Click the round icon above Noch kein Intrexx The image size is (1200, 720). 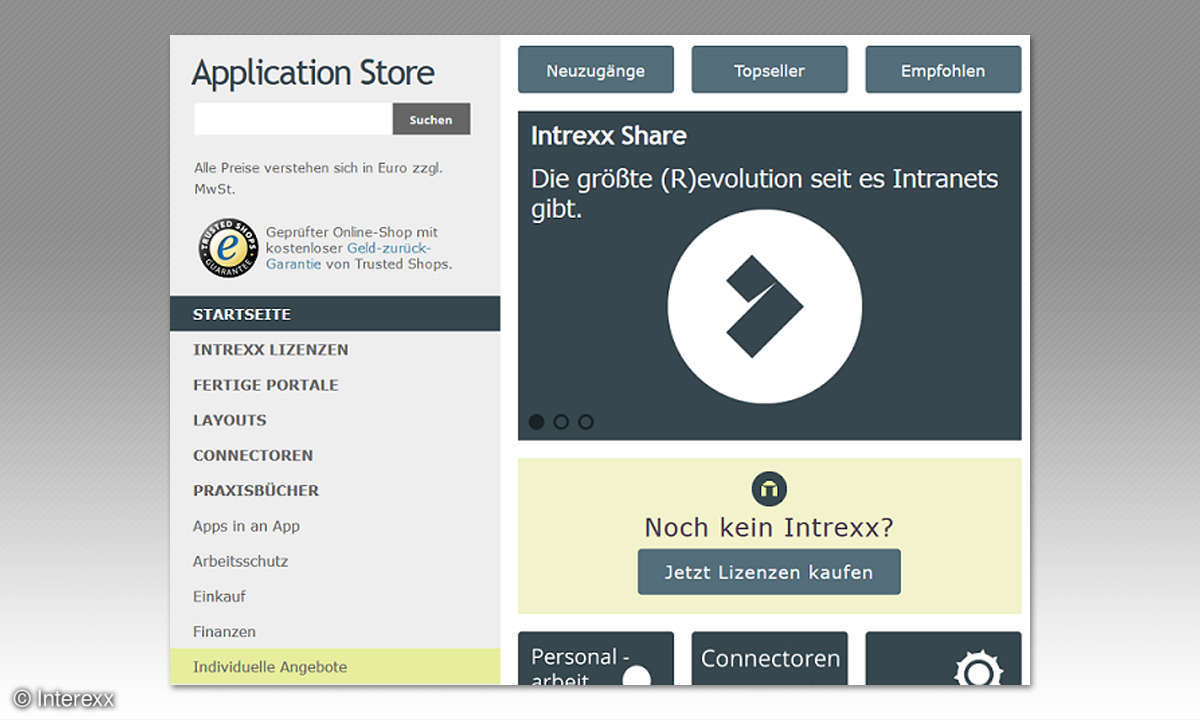pos(769,489)
